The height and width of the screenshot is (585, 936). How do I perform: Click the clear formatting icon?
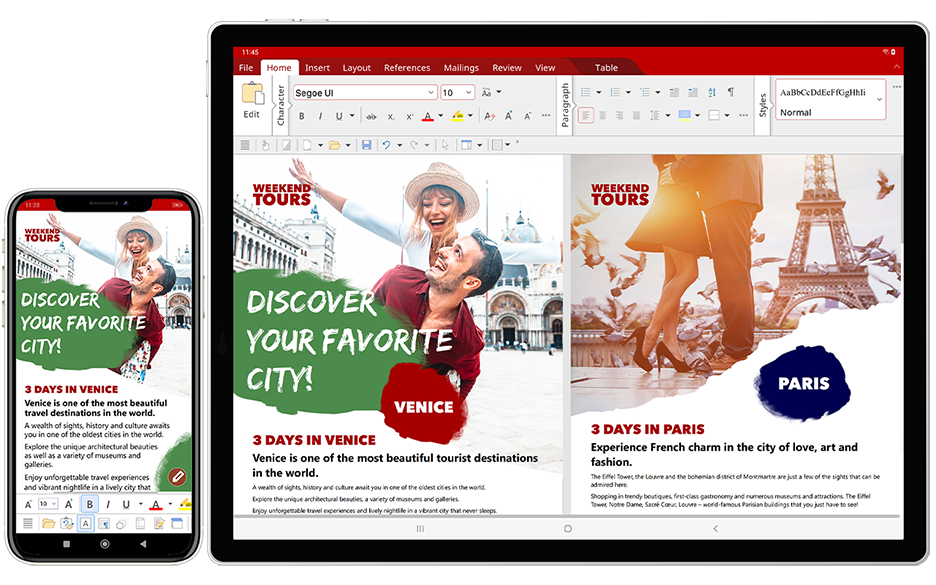point(489,116)
